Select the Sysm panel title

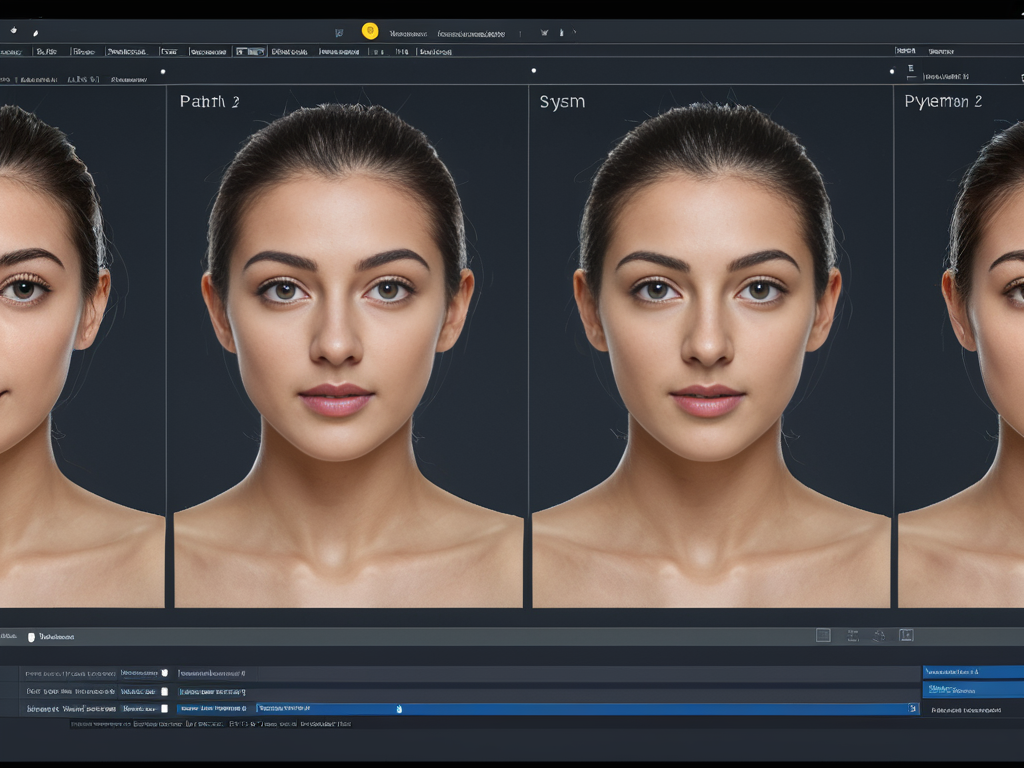tap(562, 102)
